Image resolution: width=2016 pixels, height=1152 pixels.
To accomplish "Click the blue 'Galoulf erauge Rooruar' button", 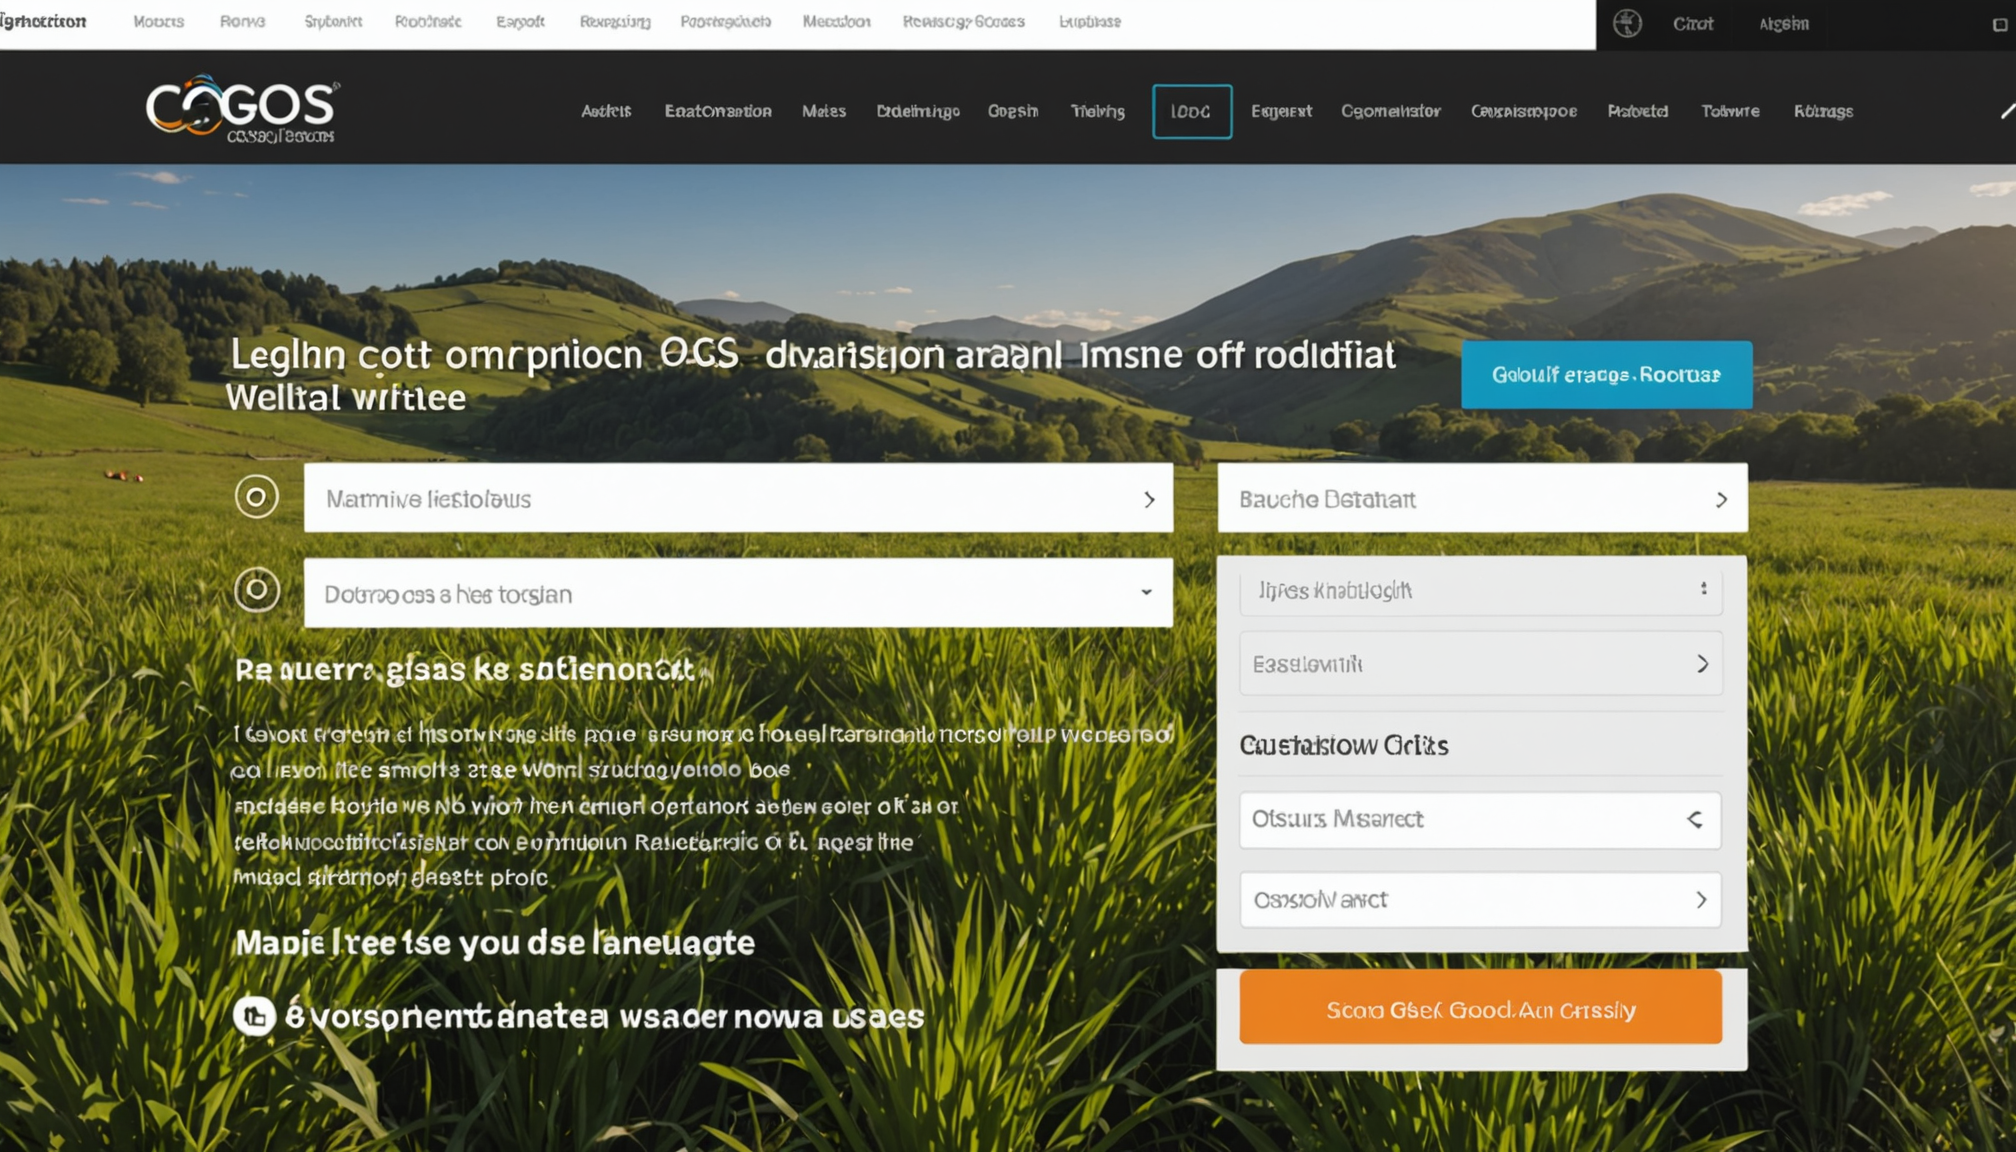I will click(x=1606, y=375).
